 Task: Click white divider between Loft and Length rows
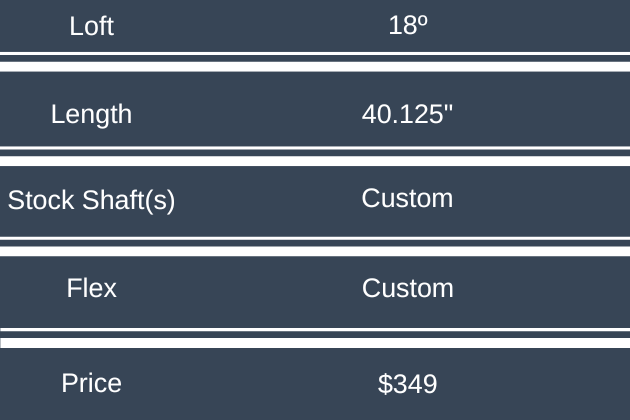[x=315, y=67]
